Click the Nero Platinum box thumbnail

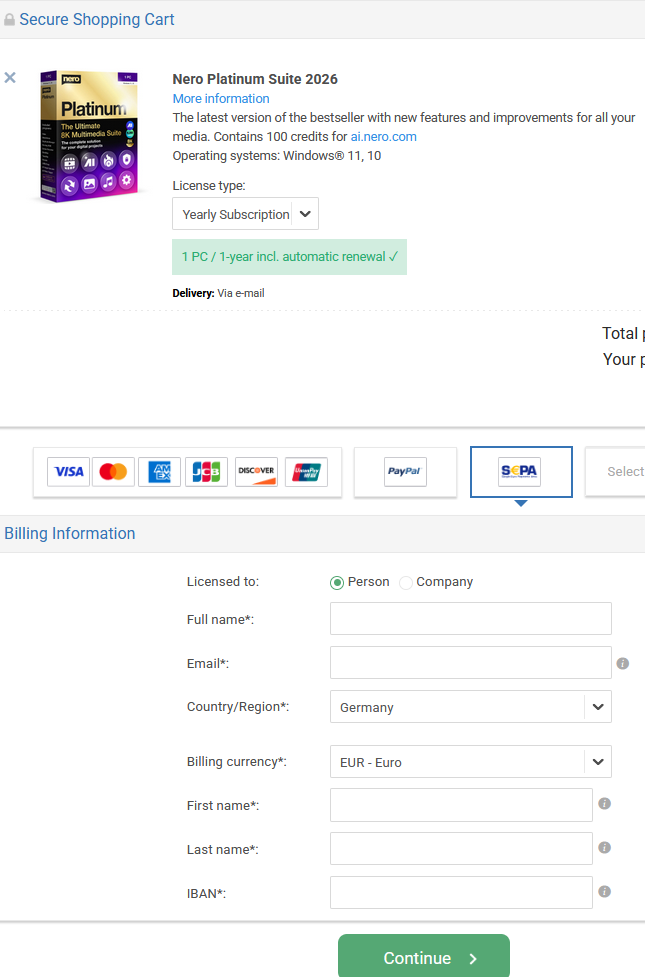(x=89, y=136)
